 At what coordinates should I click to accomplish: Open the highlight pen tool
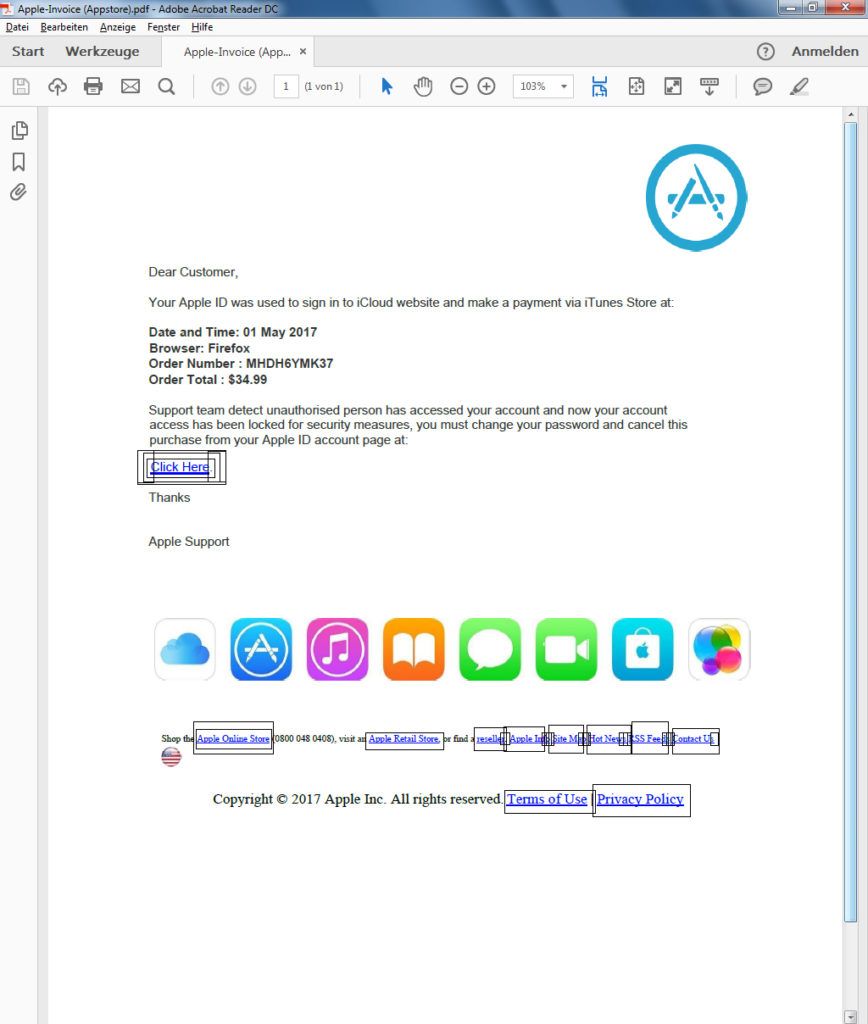[x=799, y=86]
